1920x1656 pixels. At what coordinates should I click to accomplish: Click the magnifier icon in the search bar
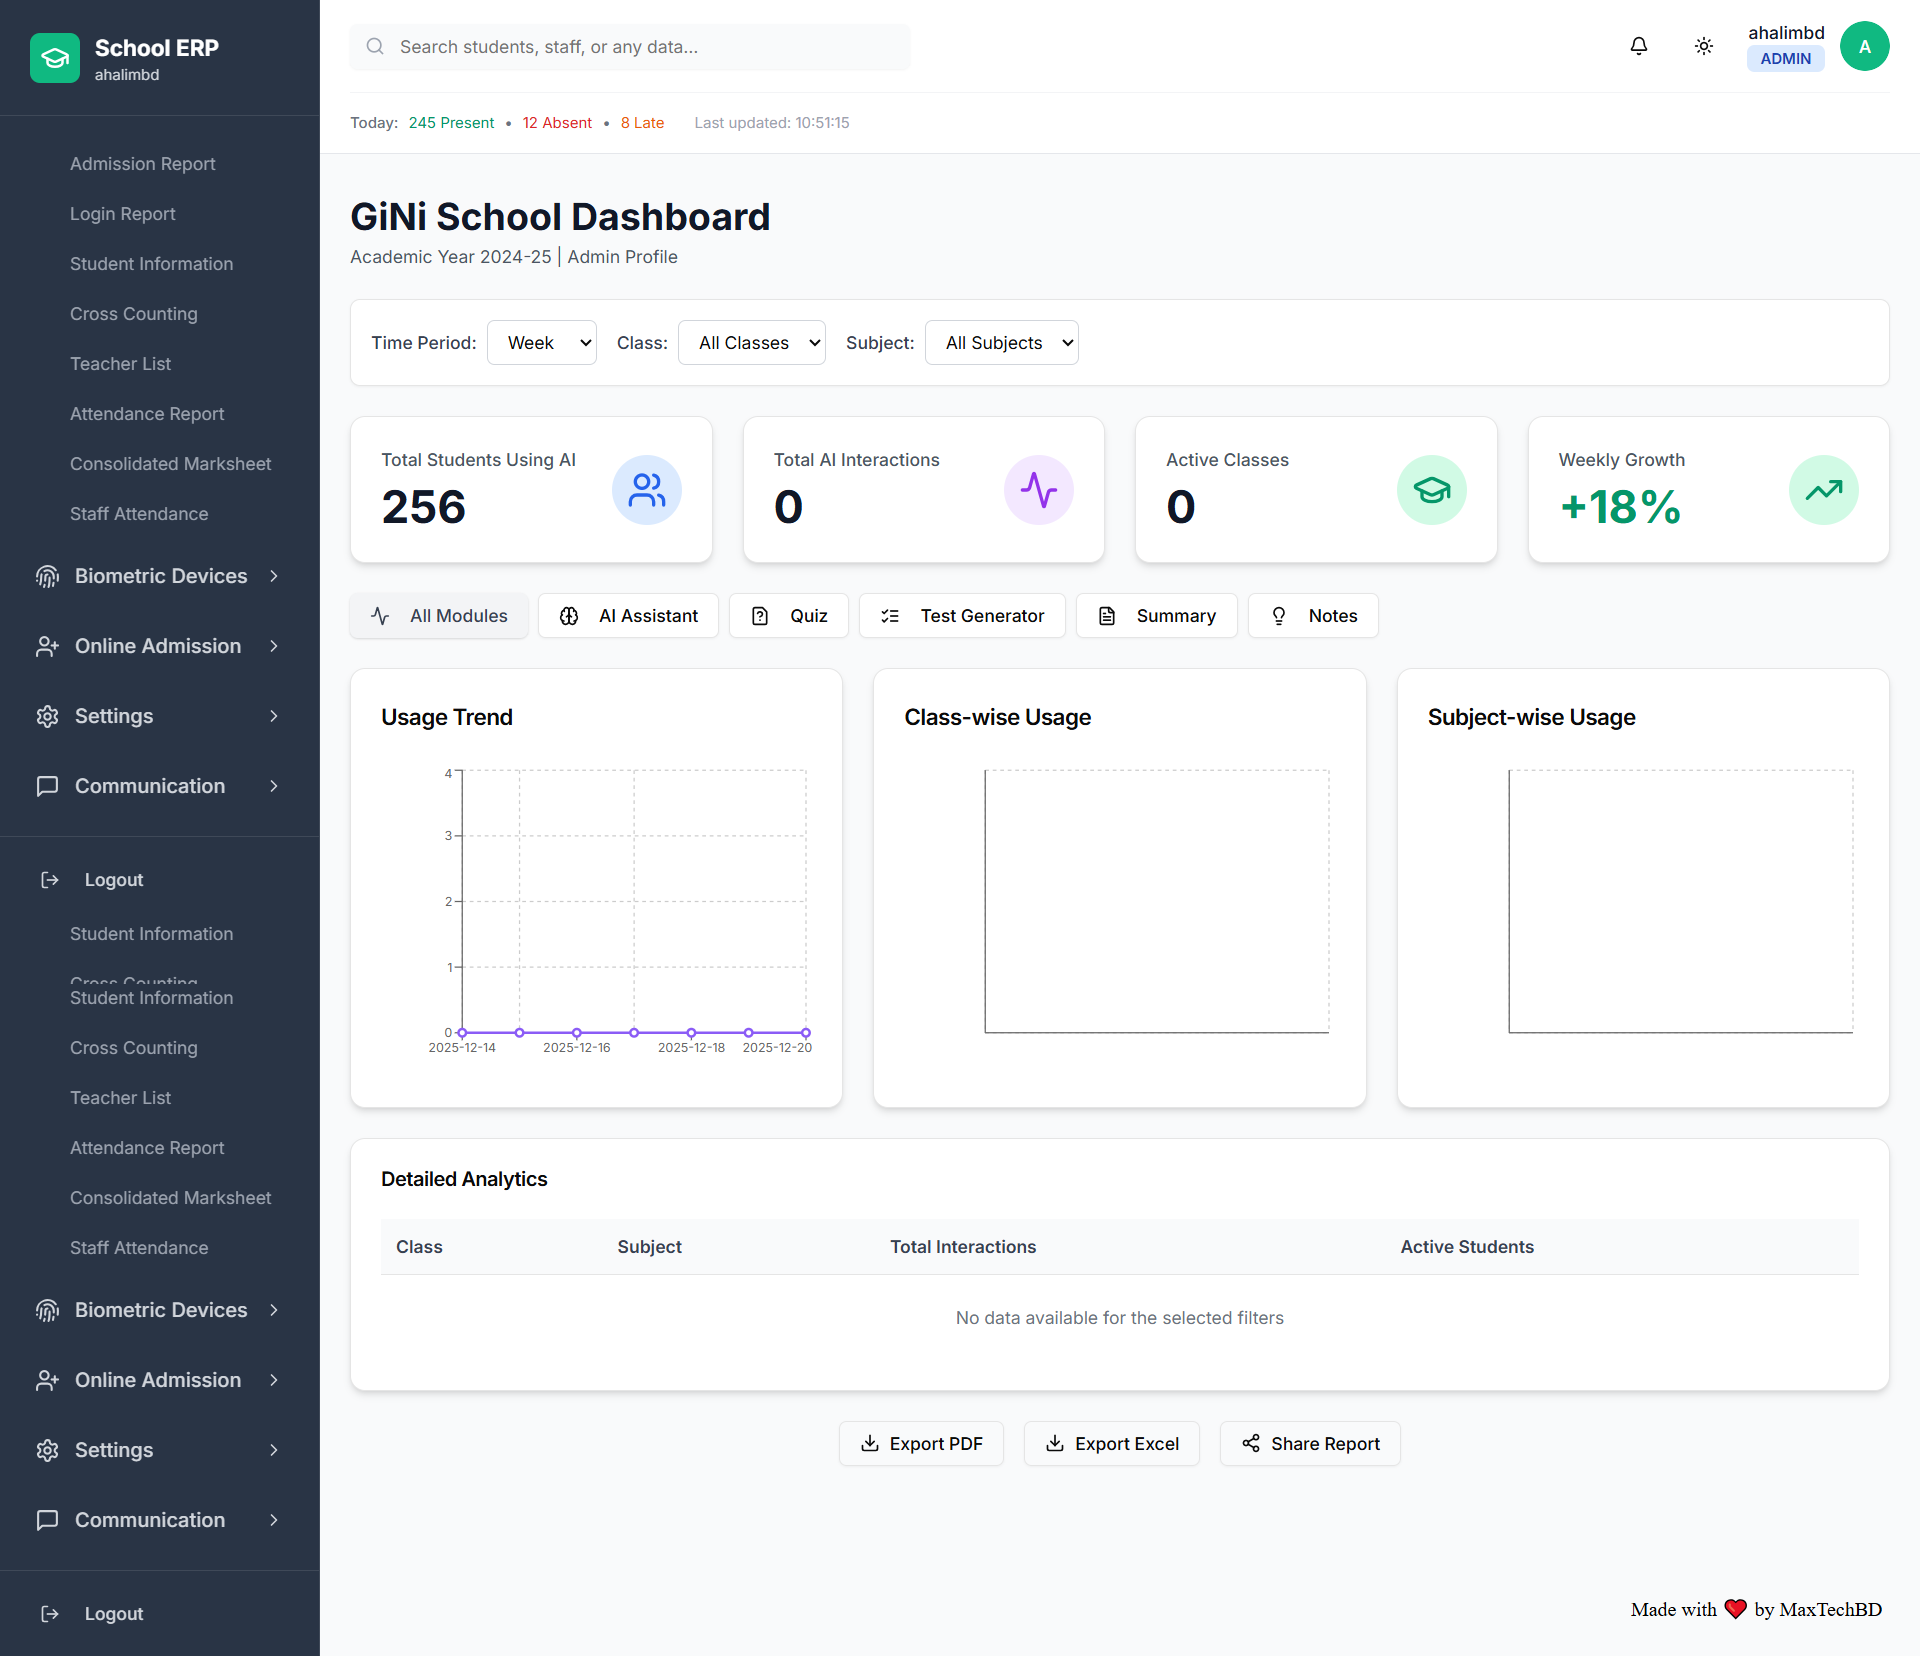click(x=375, y=46)
